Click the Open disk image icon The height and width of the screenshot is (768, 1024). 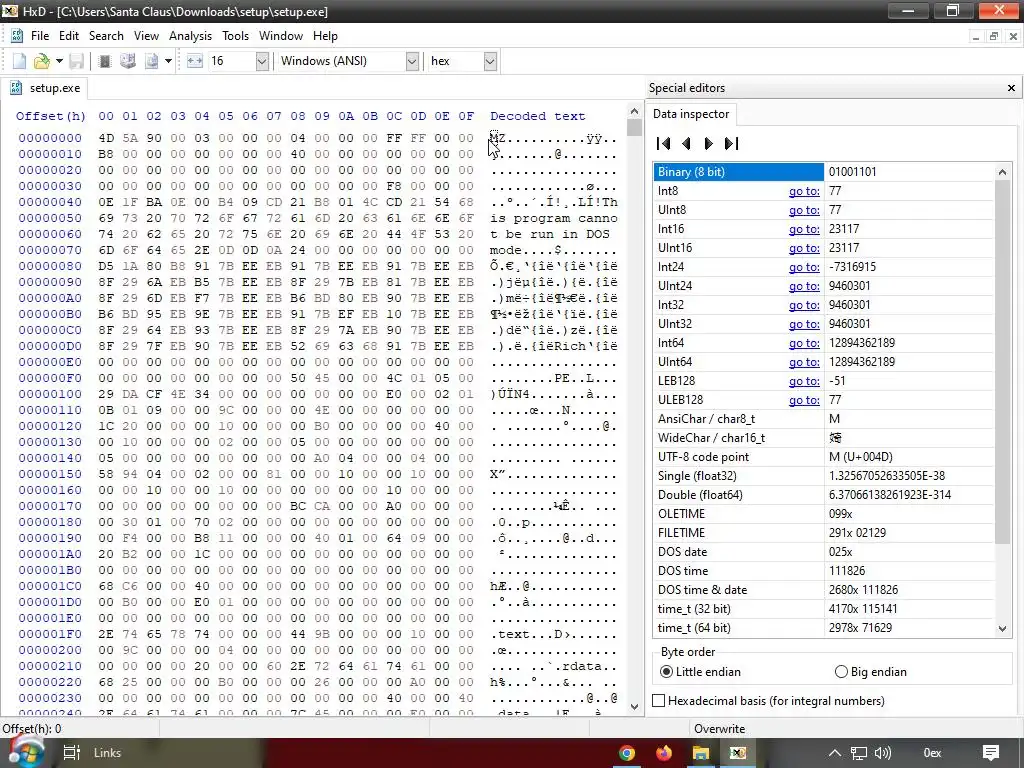[x=152, y=61]
